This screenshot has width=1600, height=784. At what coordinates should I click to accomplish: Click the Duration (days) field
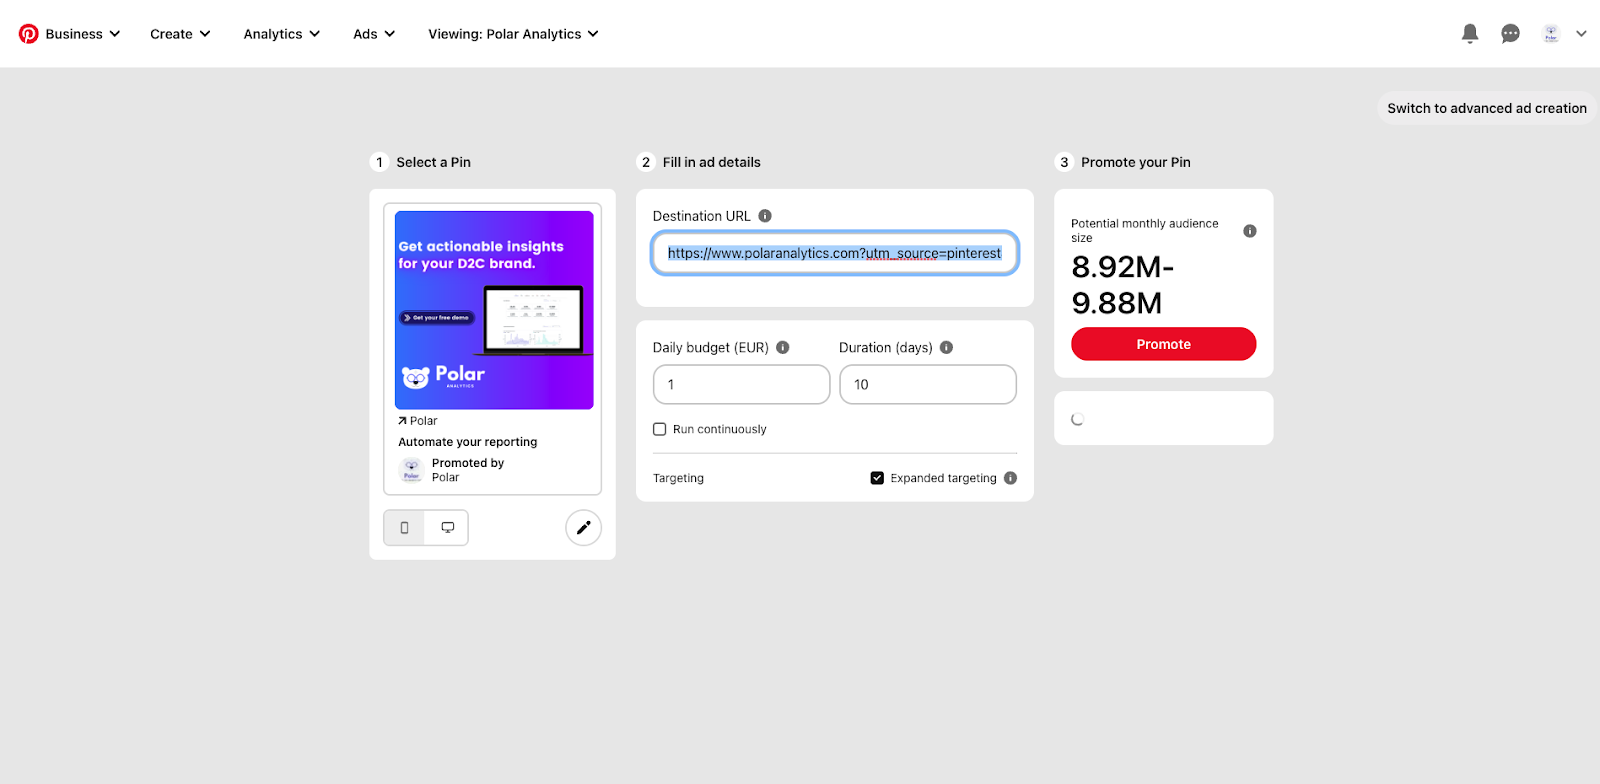(928, 384)
